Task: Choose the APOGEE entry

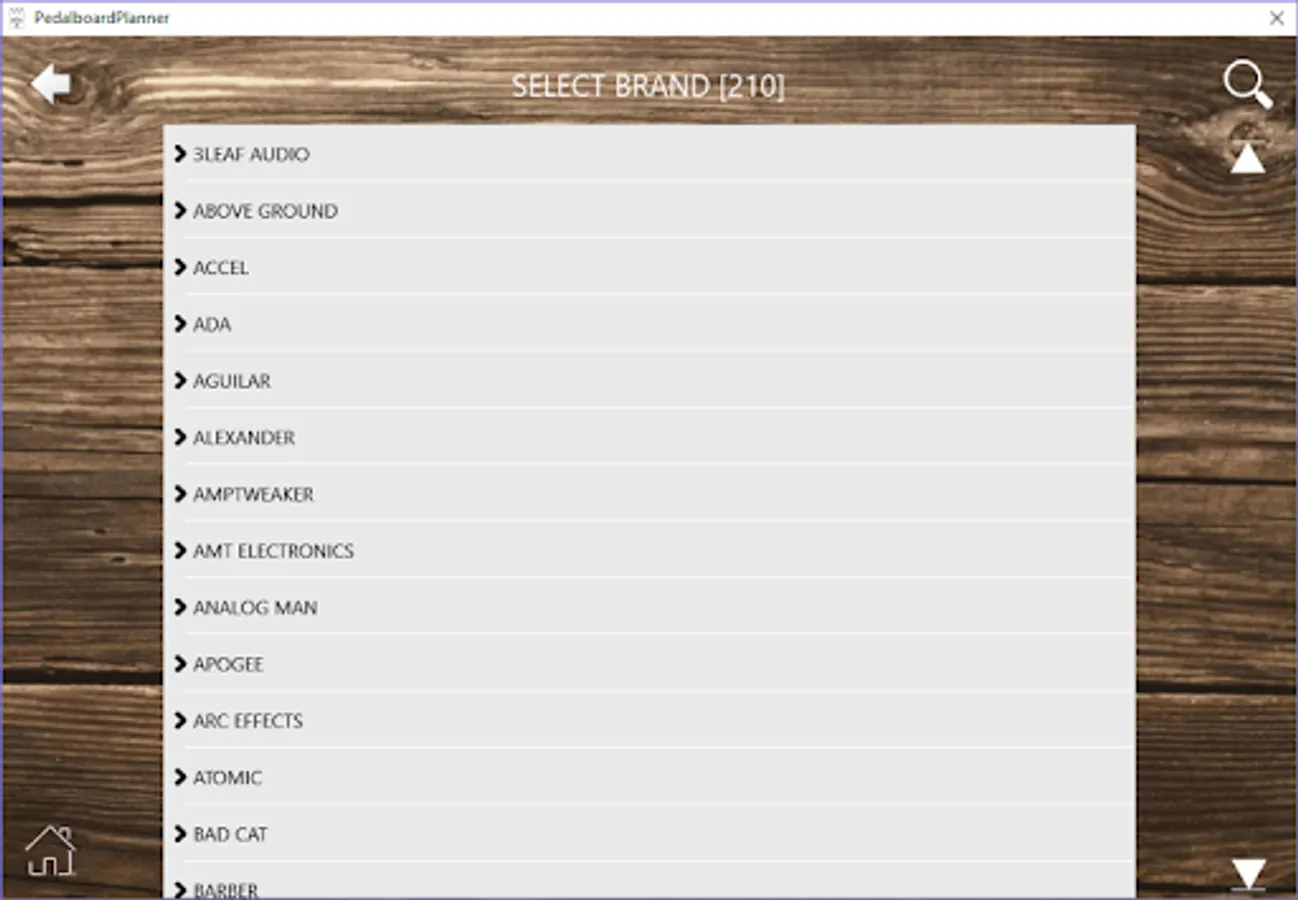Action: tap(228, 664)
